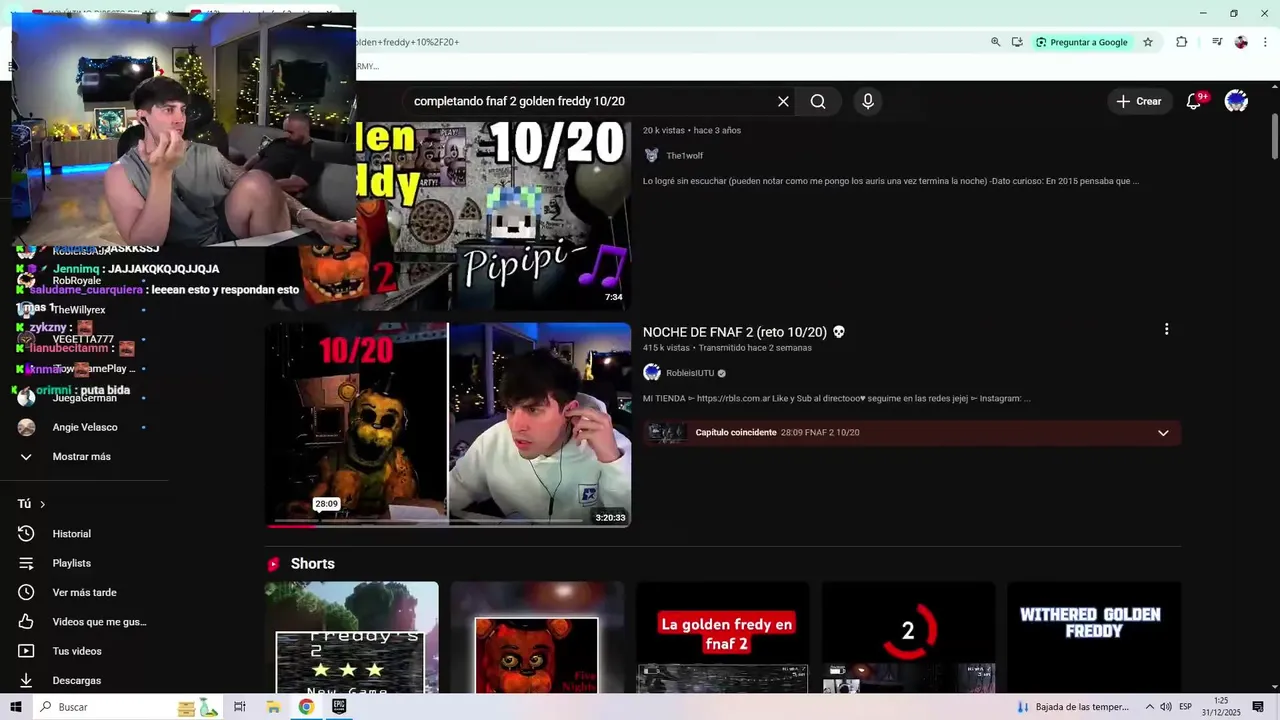
Task: Clear the YouTube search box text
Action: click(x=783, y=101)
